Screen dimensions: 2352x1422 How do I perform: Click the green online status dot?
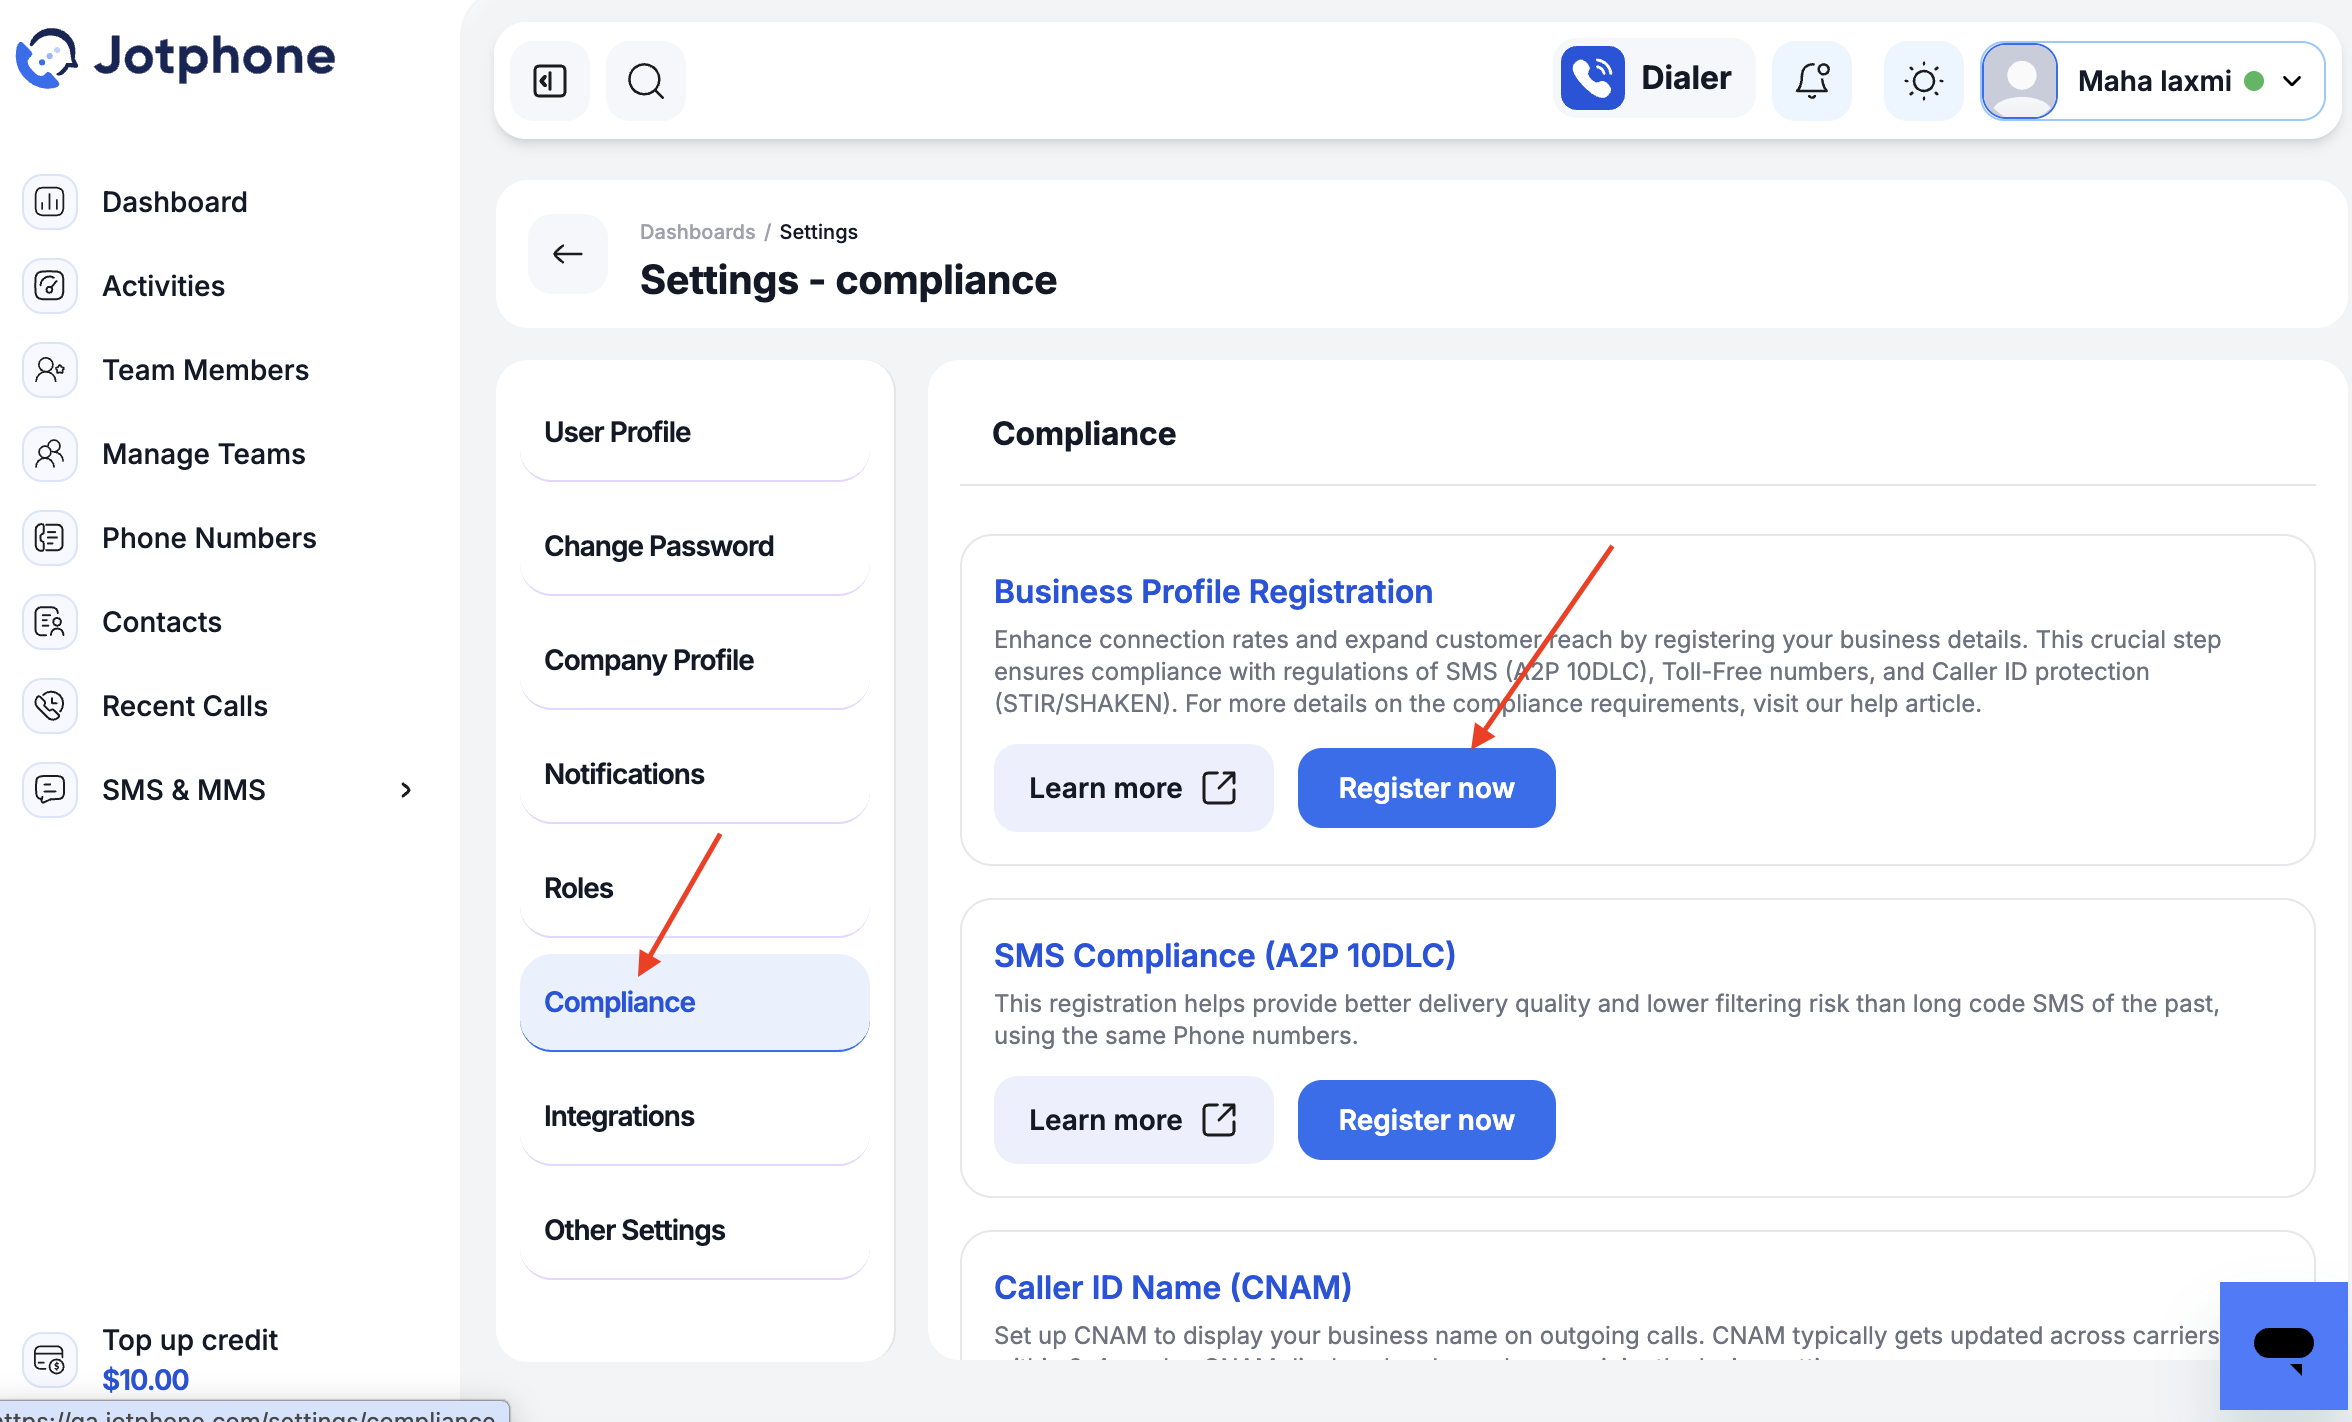coord(2254,81)
